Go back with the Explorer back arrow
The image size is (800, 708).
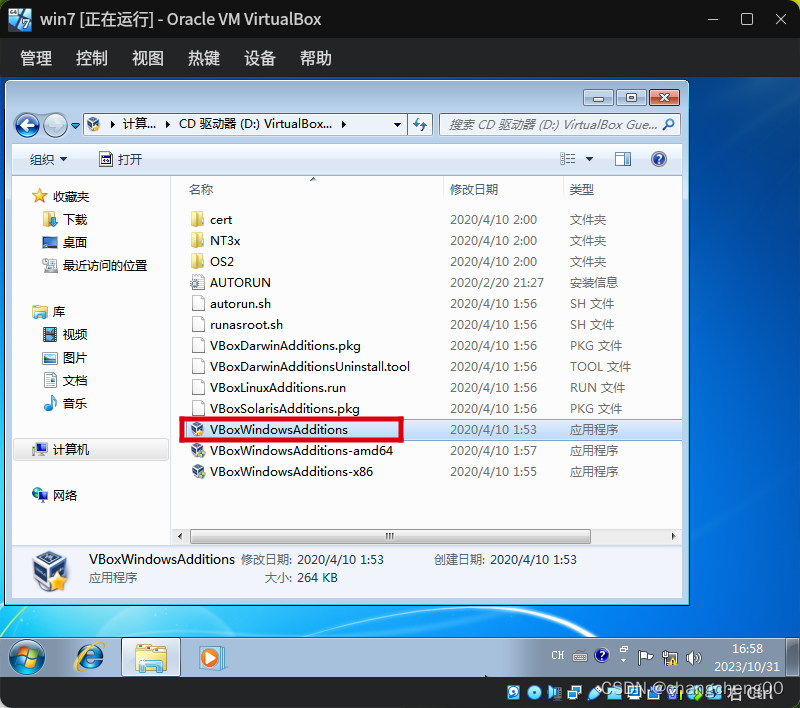tap(27, 125)
